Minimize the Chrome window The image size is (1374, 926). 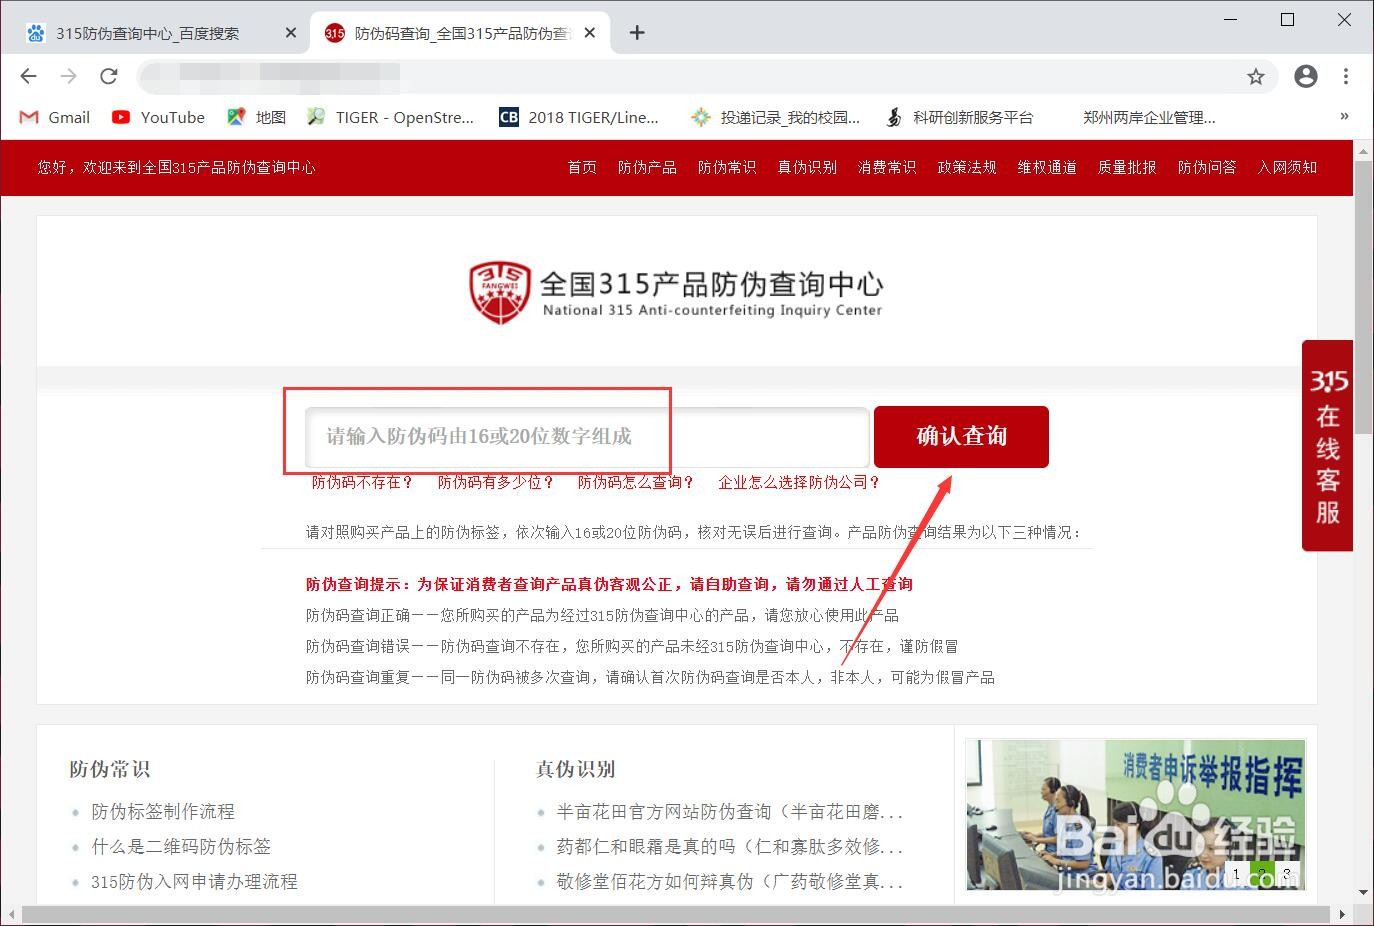point(1231,19)
